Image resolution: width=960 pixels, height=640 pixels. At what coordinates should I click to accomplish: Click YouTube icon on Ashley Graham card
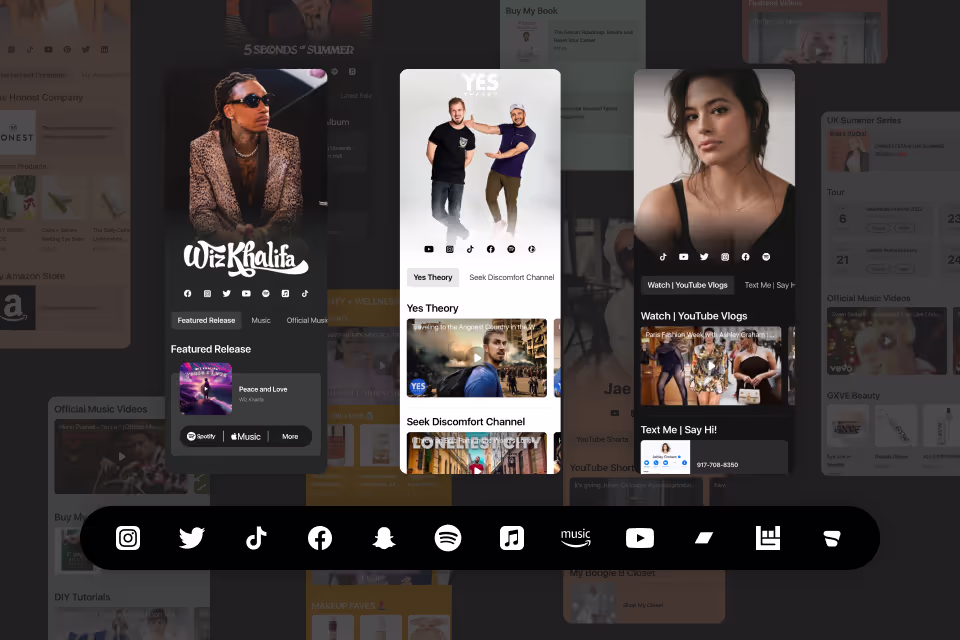click(683, 257)
